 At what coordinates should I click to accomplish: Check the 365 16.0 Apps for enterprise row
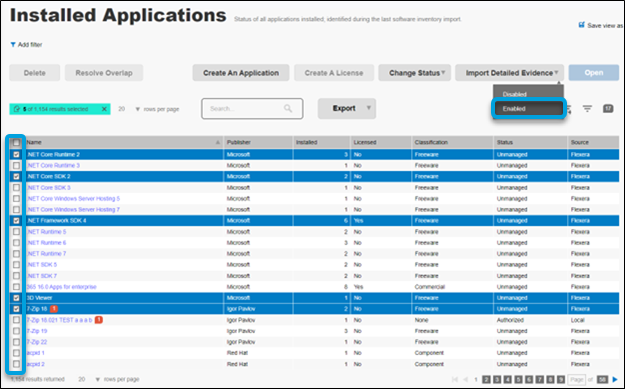[x=16, y=287]
